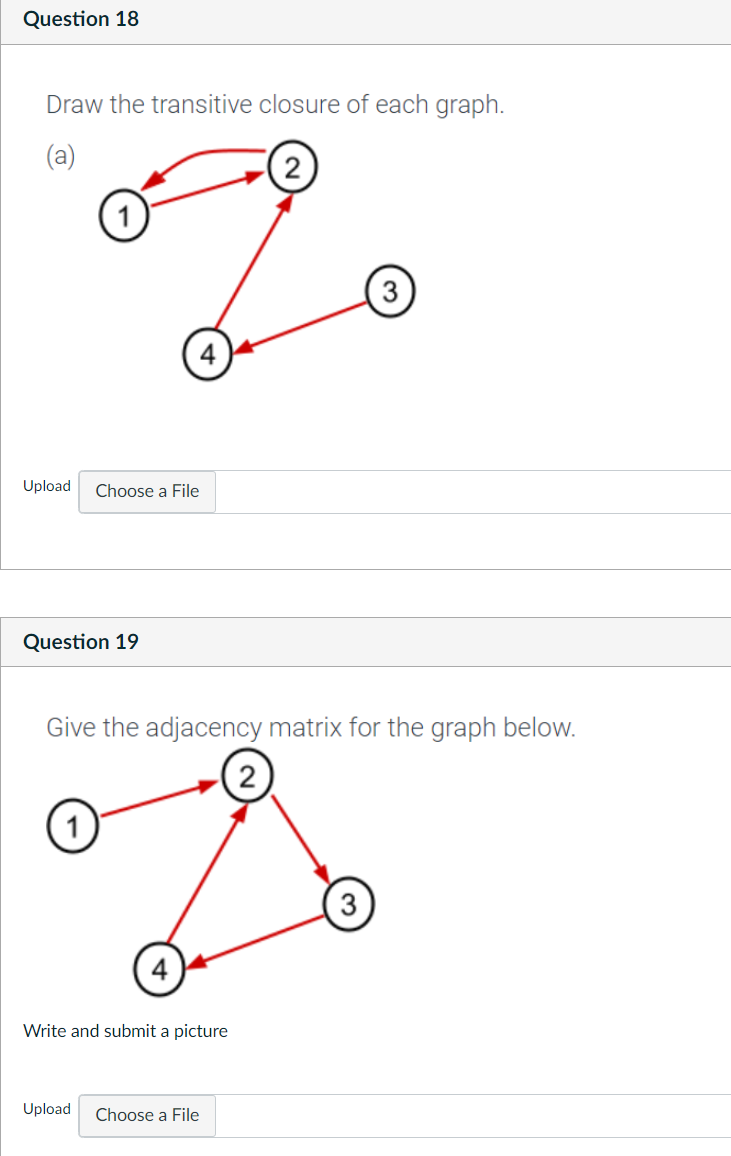Select the Question 18 header

(81, 18)
